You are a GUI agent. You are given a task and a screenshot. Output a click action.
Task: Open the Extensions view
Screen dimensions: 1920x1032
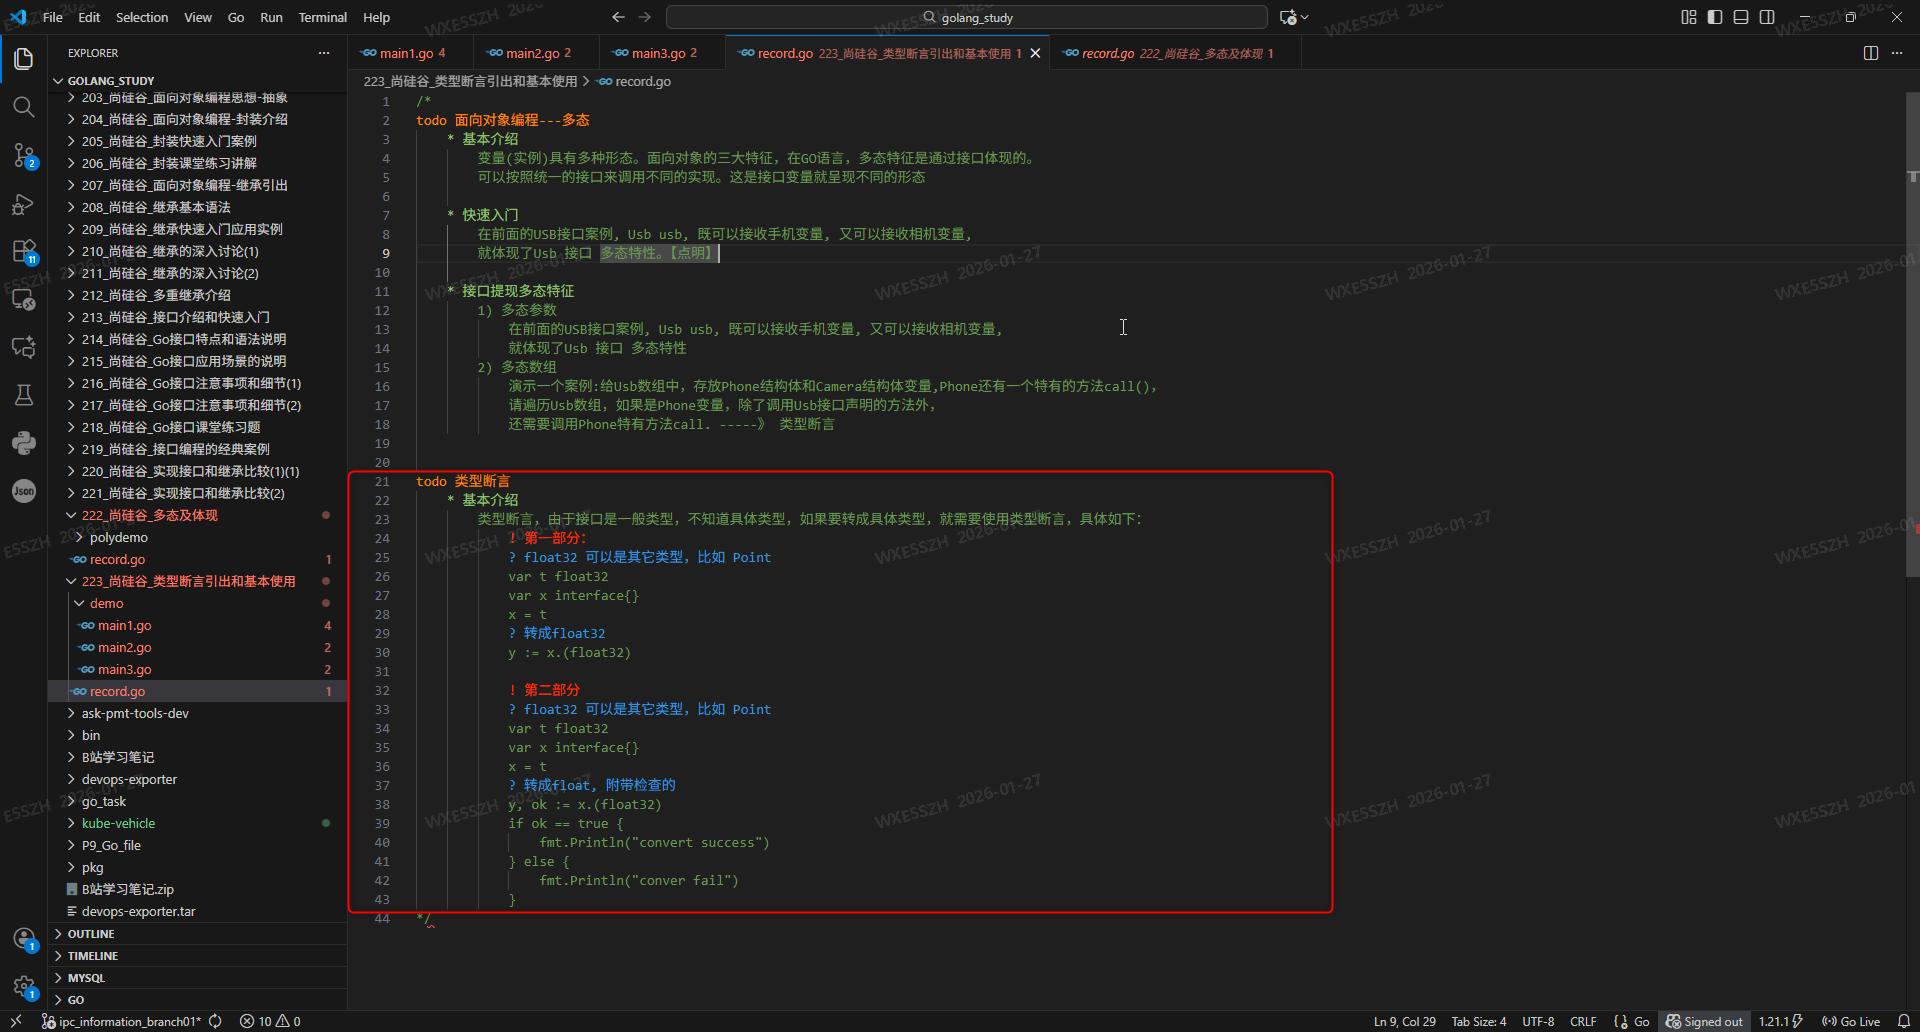click(x=24, y=251)
